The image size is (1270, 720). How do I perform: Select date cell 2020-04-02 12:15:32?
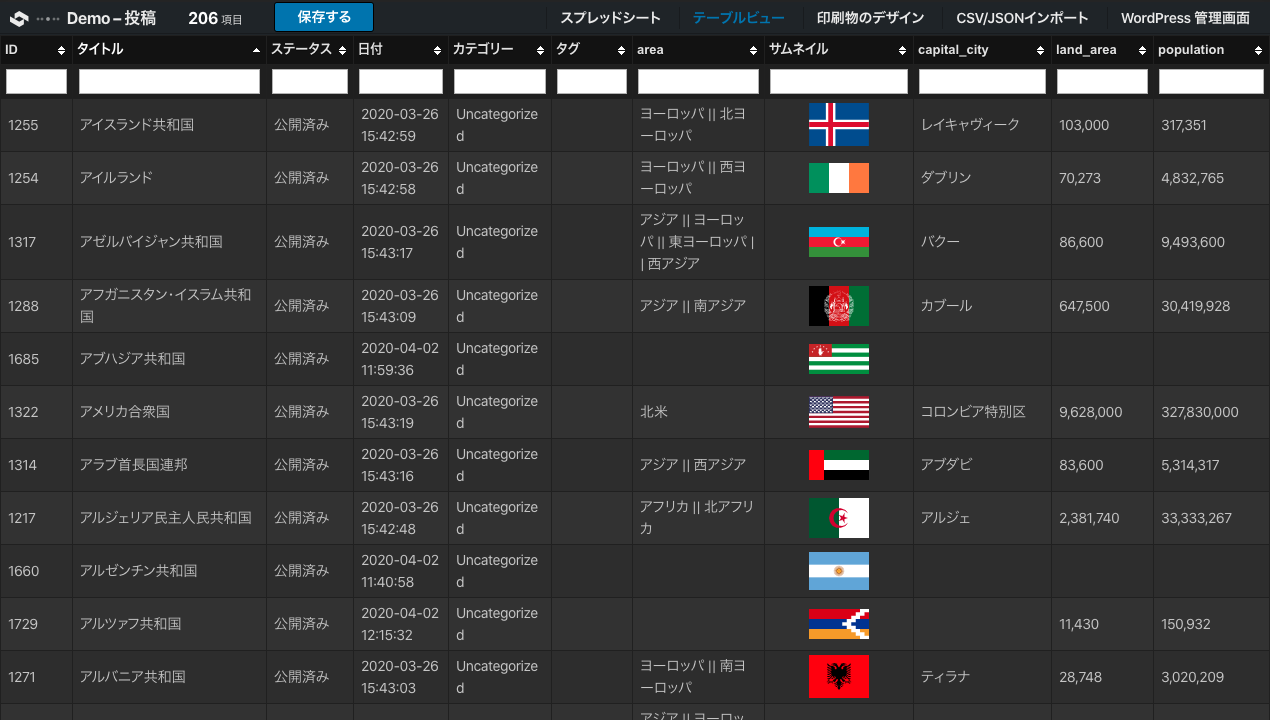pyautogui.click(x=400, y=624)
